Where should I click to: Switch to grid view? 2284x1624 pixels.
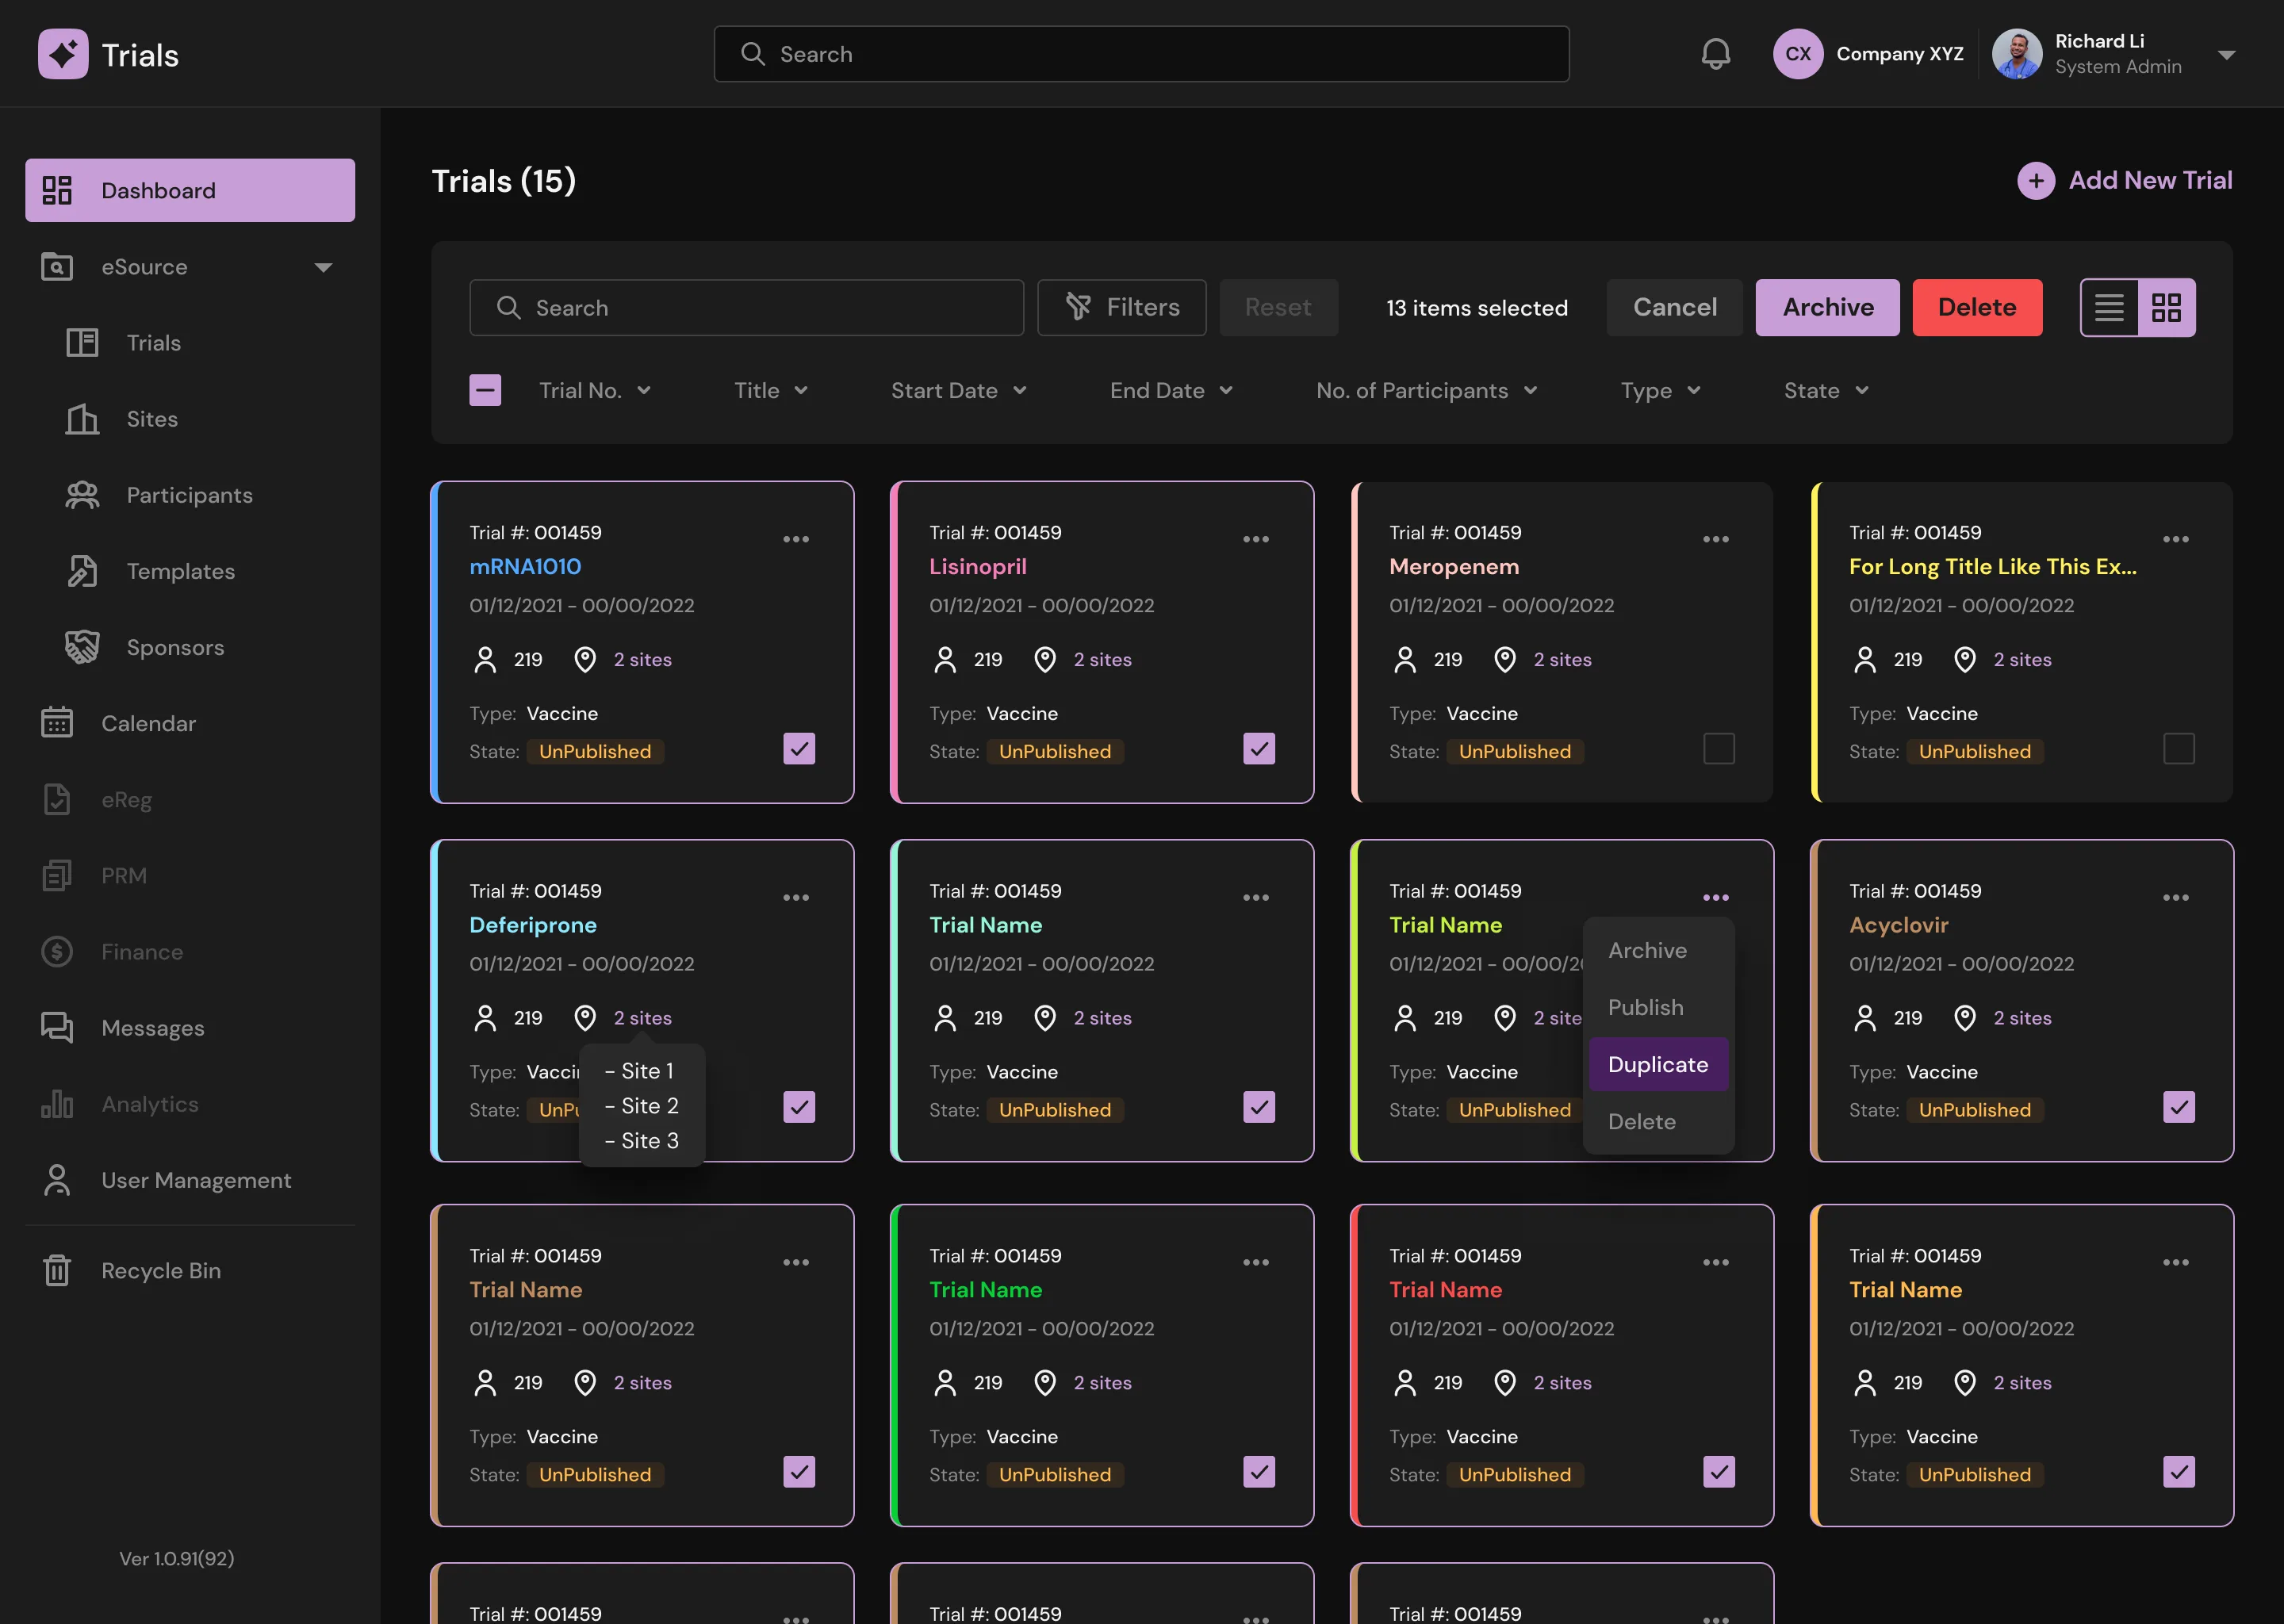point(2166,308)
